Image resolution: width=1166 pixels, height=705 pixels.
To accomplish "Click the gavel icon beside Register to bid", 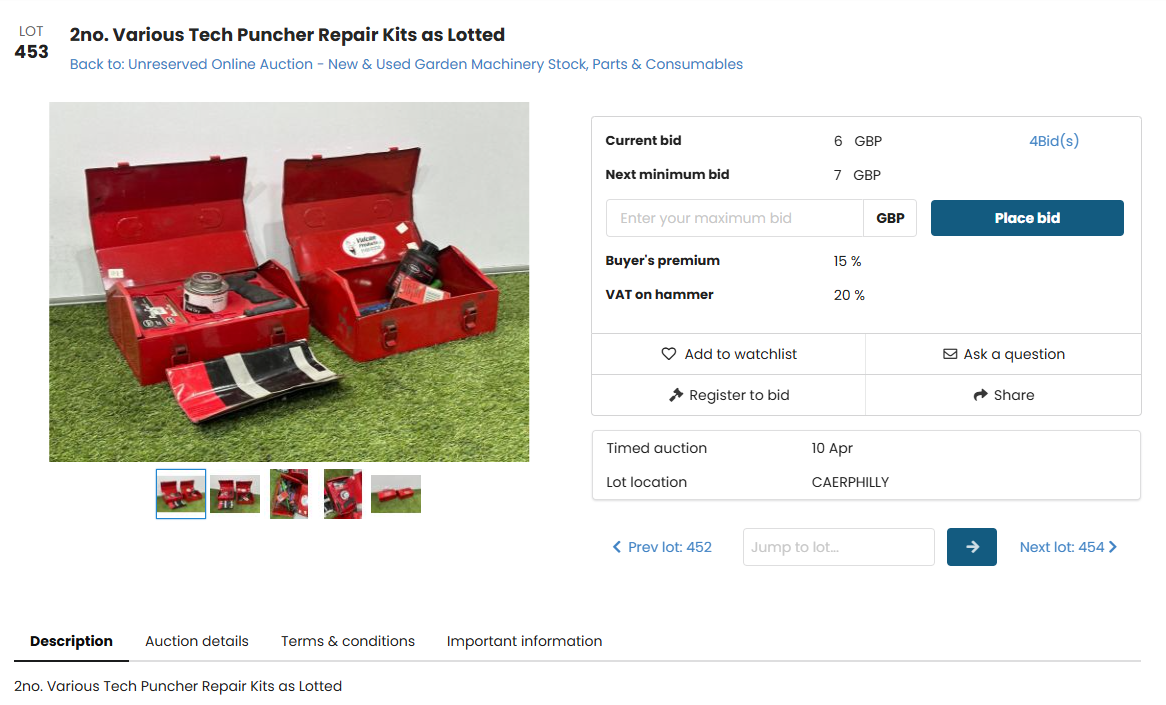I will click(675, 395).
